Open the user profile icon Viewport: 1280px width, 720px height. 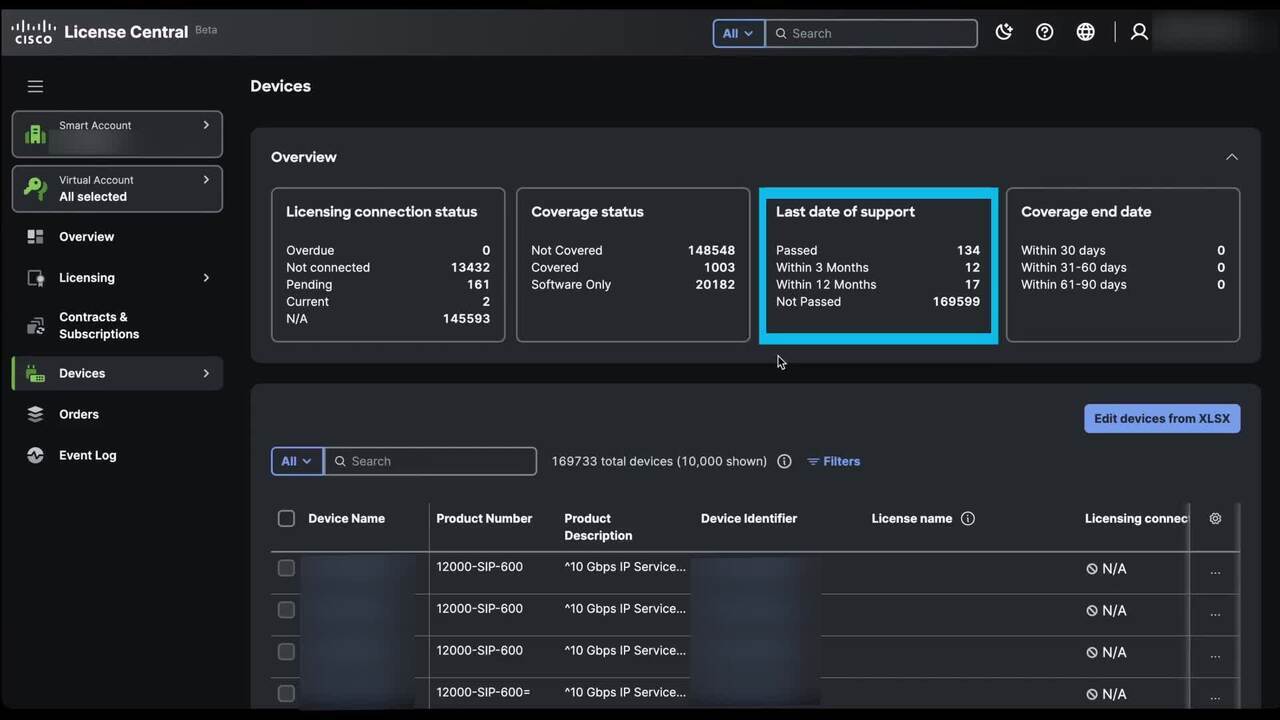pos(1139,32)
